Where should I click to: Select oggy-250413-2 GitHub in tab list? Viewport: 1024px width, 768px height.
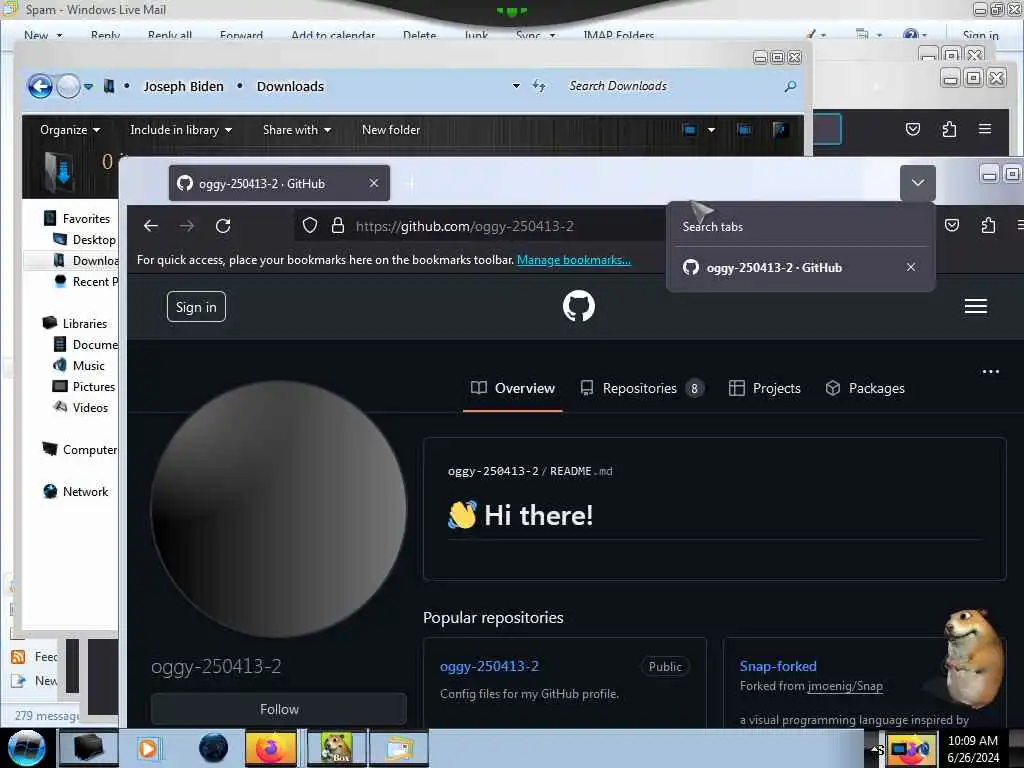(x=774, y=268)
